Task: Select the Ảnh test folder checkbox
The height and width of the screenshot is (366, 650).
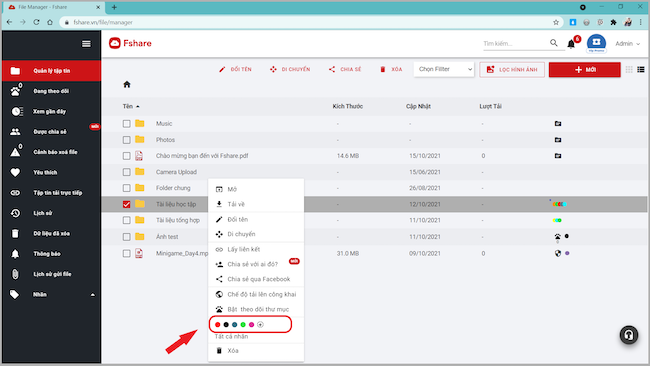Action: tap(126, 237)
